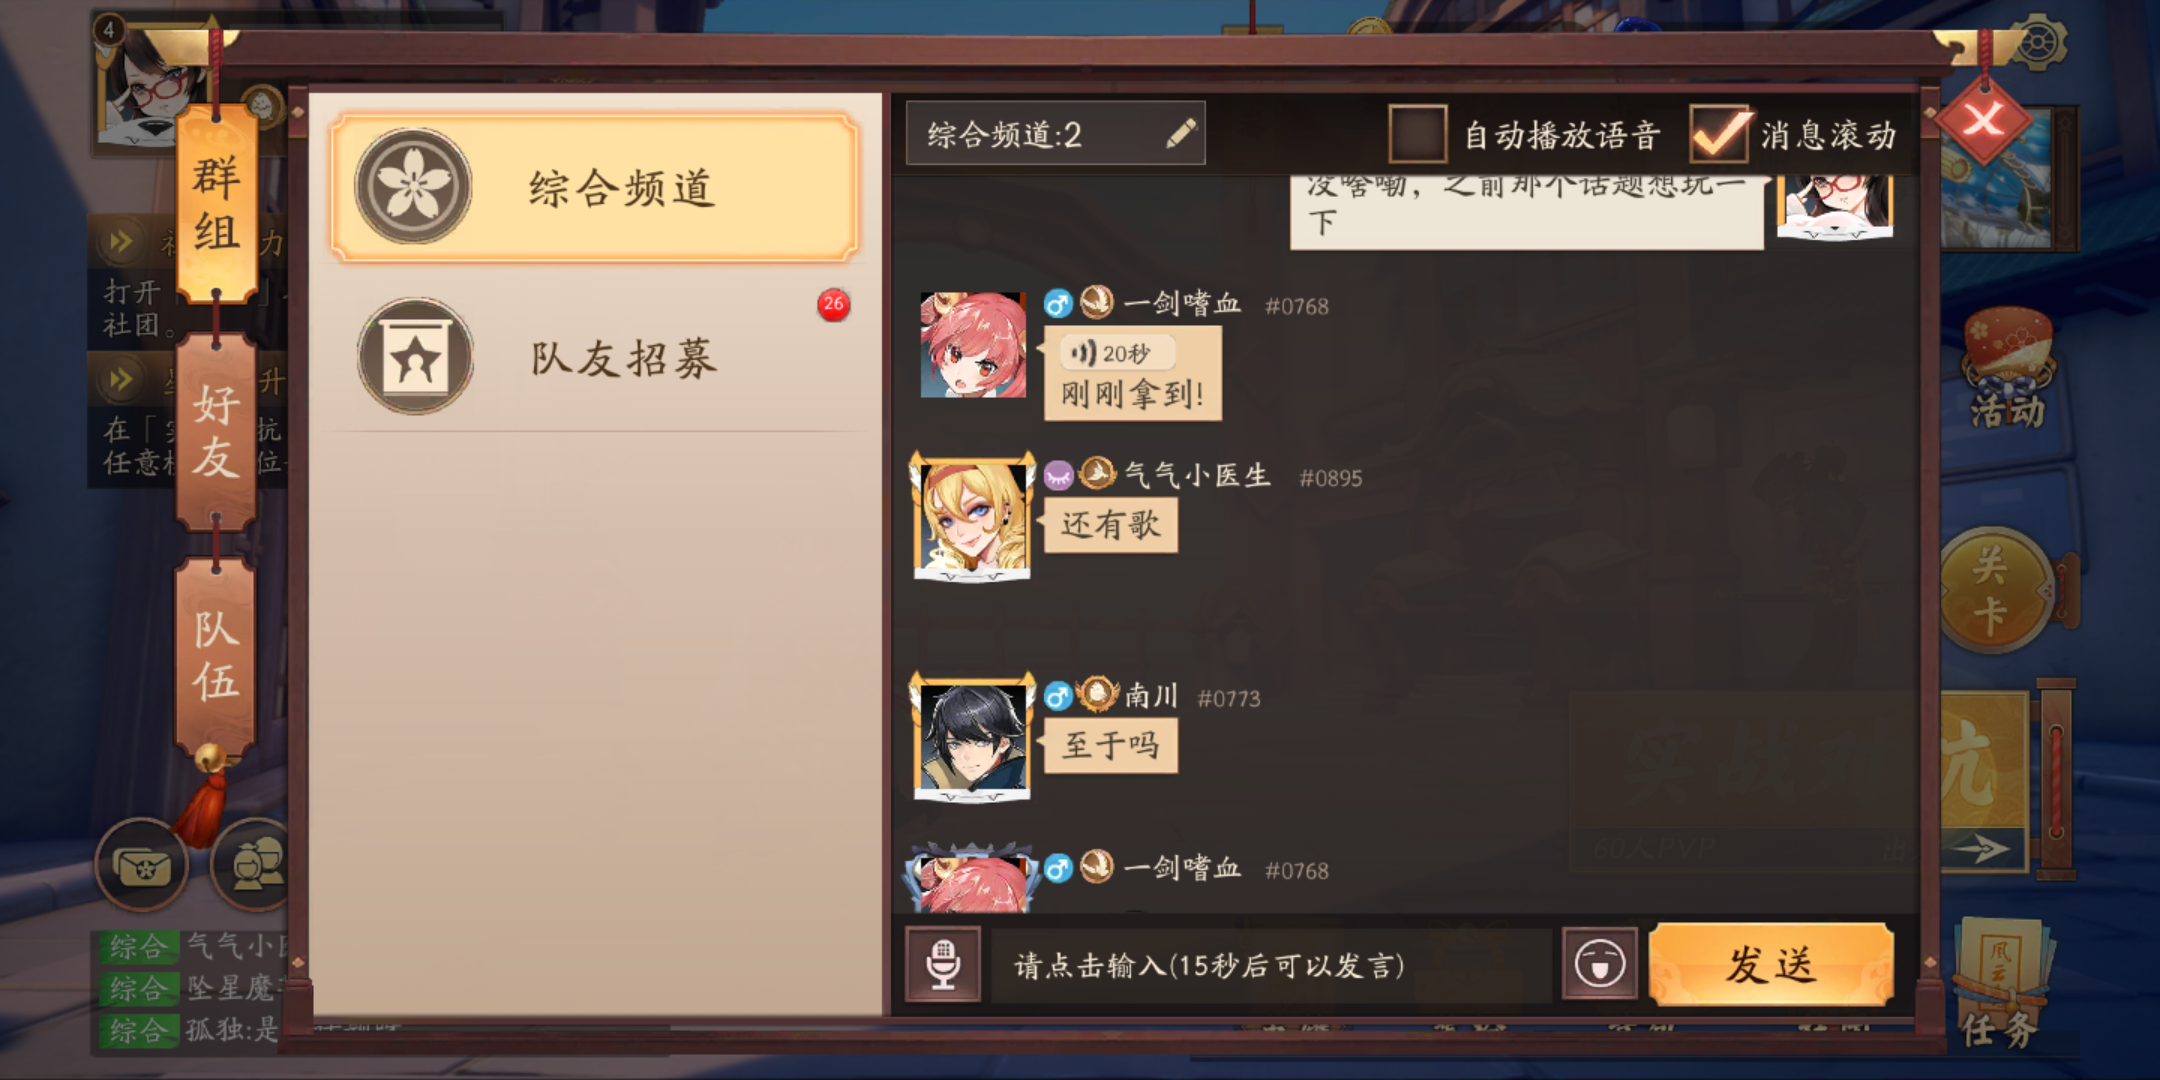The width and height of the screenshot is (2160, 1080).
Task: Disable 消息滚动 checkbox
Action: tap(1719, 134)
